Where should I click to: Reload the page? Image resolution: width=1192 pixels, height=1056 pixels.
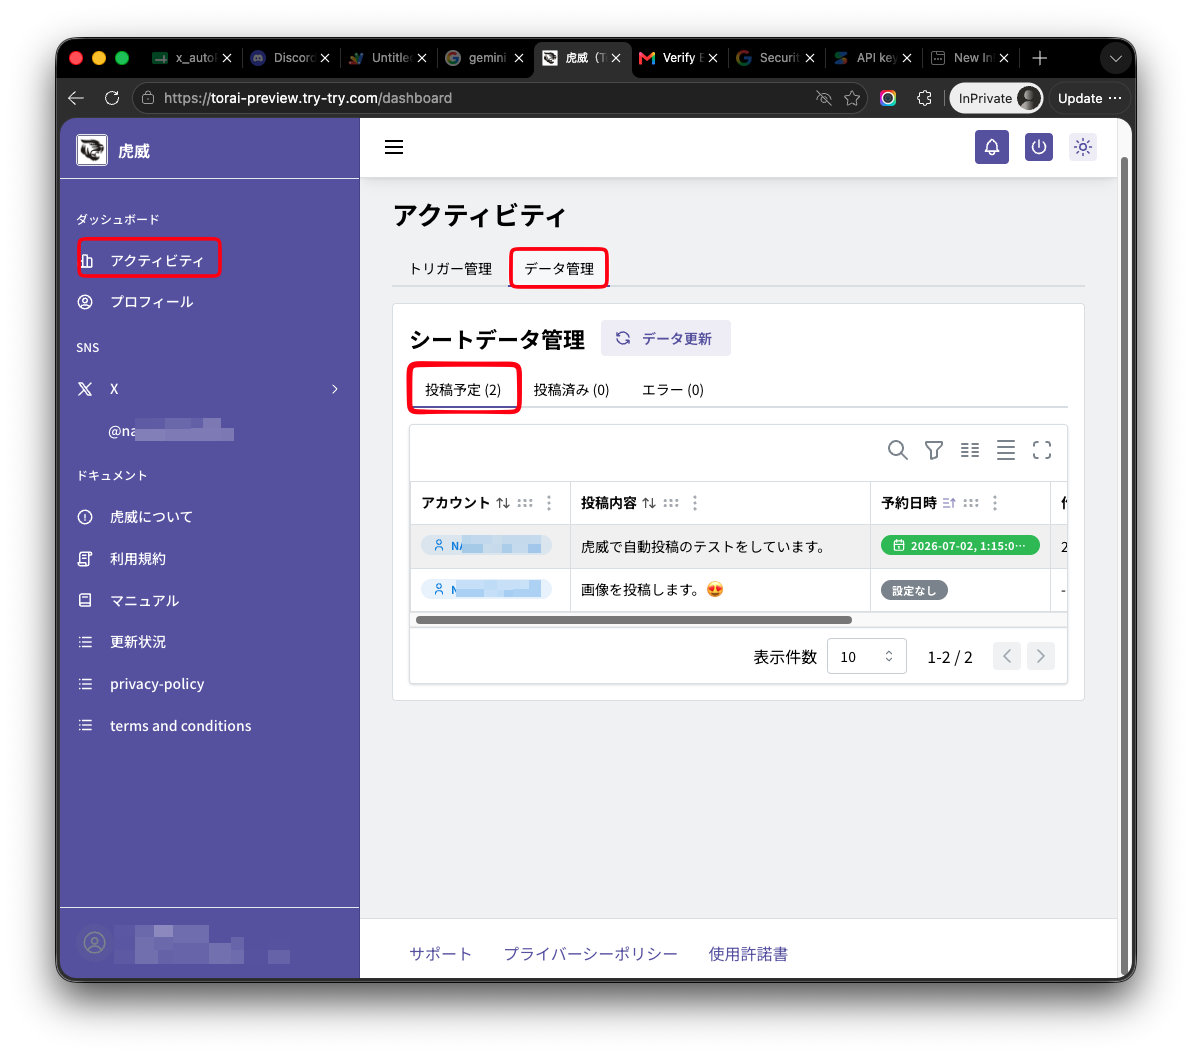point(112,98)
